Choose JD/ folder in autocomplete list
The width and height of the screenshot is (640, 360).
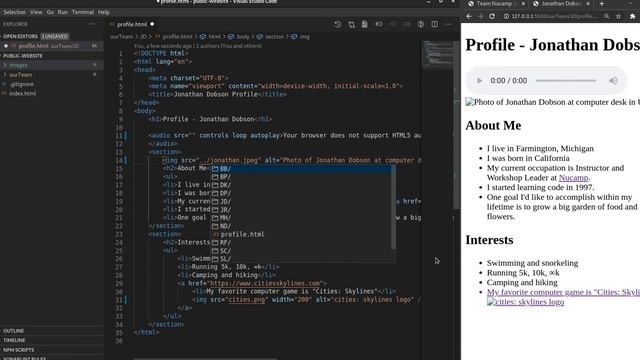[301, 201]
